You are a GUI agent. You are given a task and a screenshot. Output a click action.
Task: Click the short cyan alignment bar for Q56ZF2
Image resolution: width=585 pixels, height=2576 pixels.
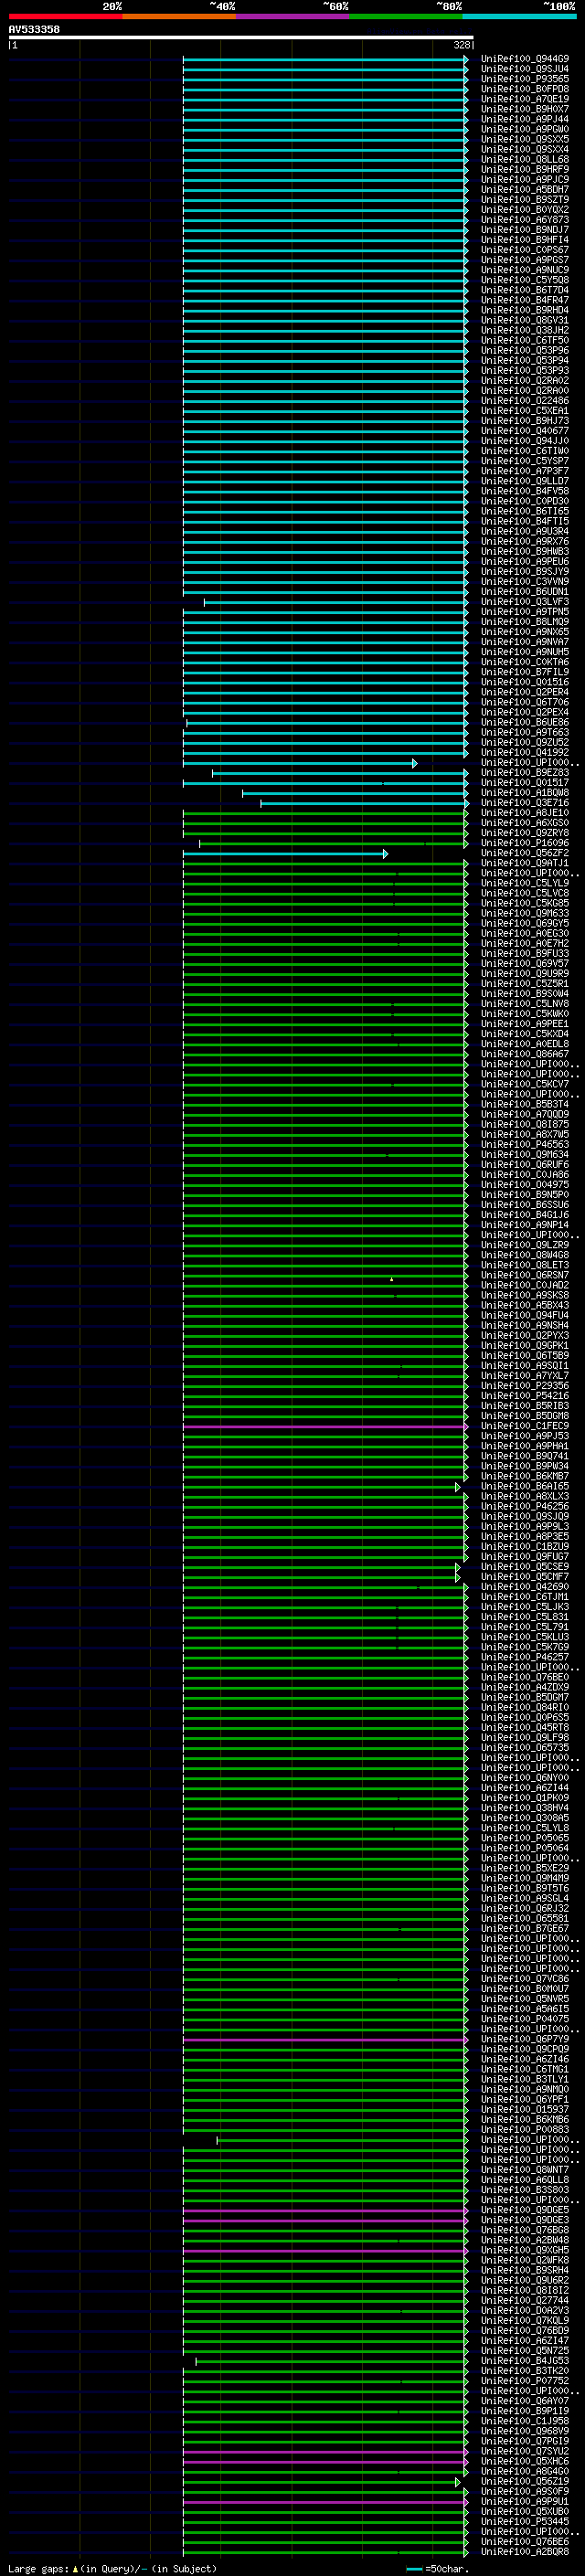285,854
